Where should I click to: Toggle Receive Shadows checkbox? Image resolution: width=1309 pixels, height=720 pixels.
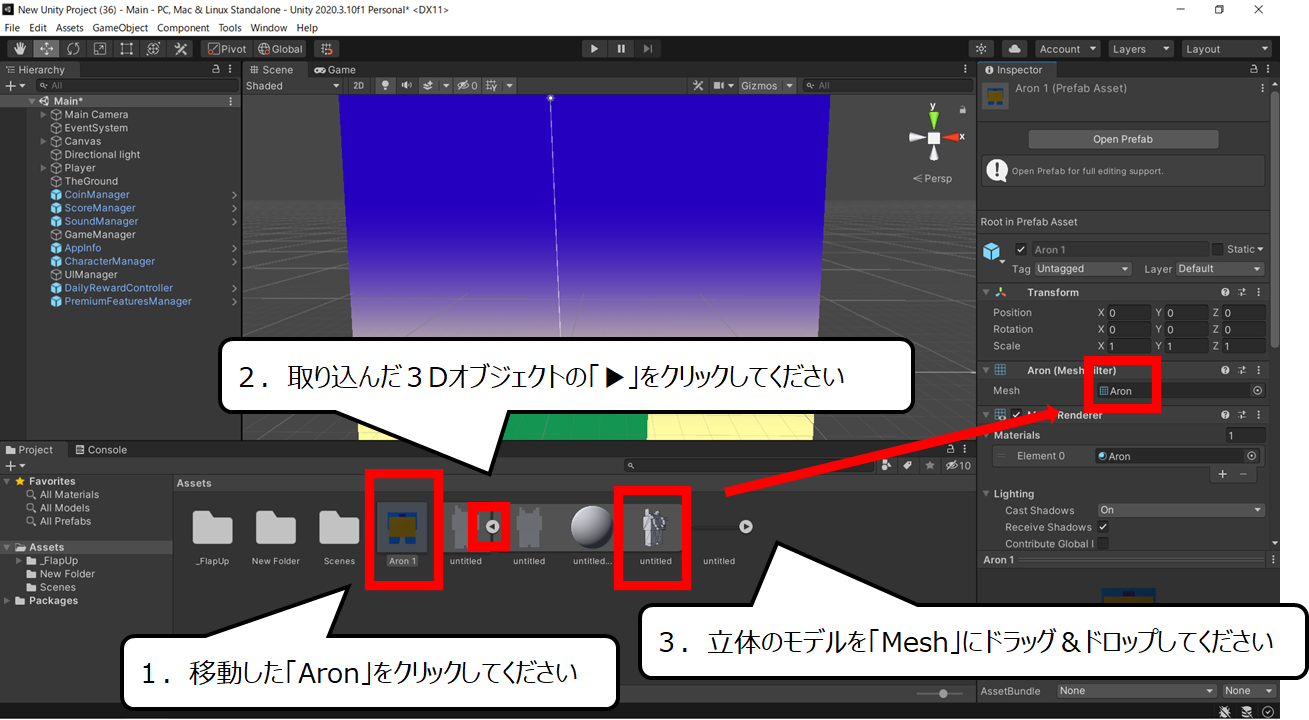pos(1103,527)
